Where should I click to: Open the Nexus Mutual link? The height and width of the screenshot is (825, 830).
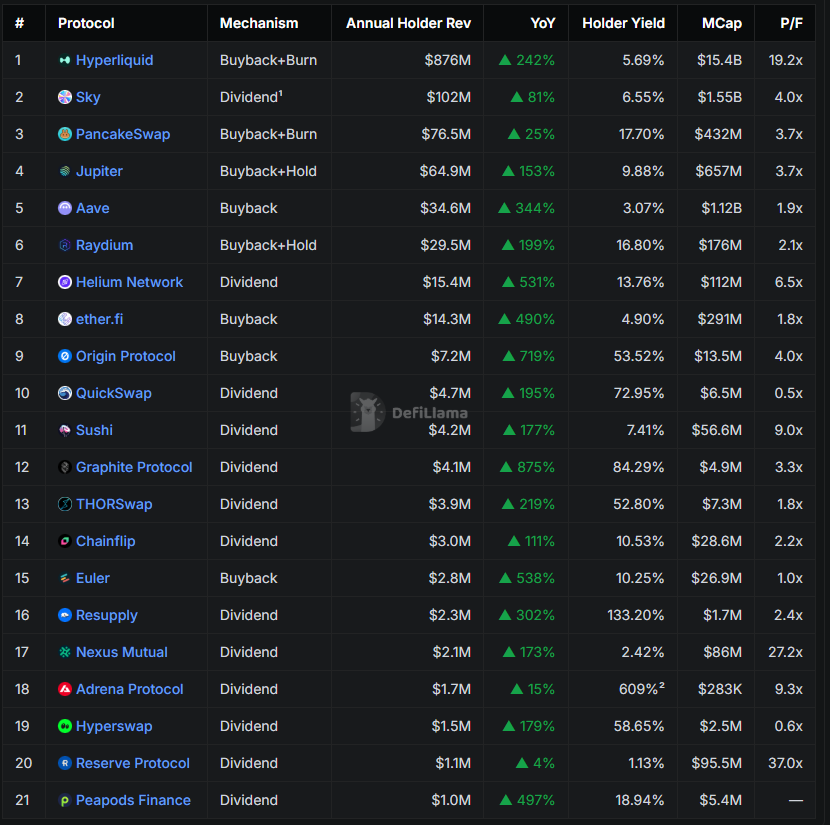tap(122, 652)
